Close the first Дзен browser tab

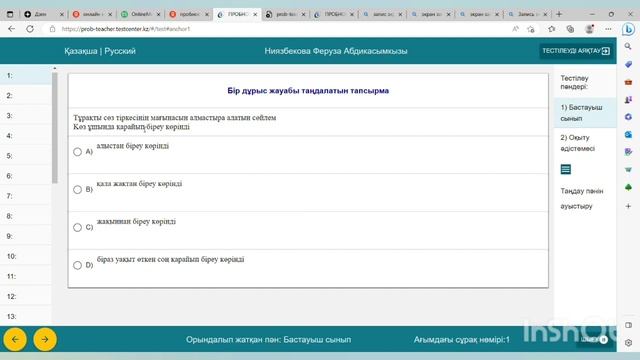[x=62, y=14]
